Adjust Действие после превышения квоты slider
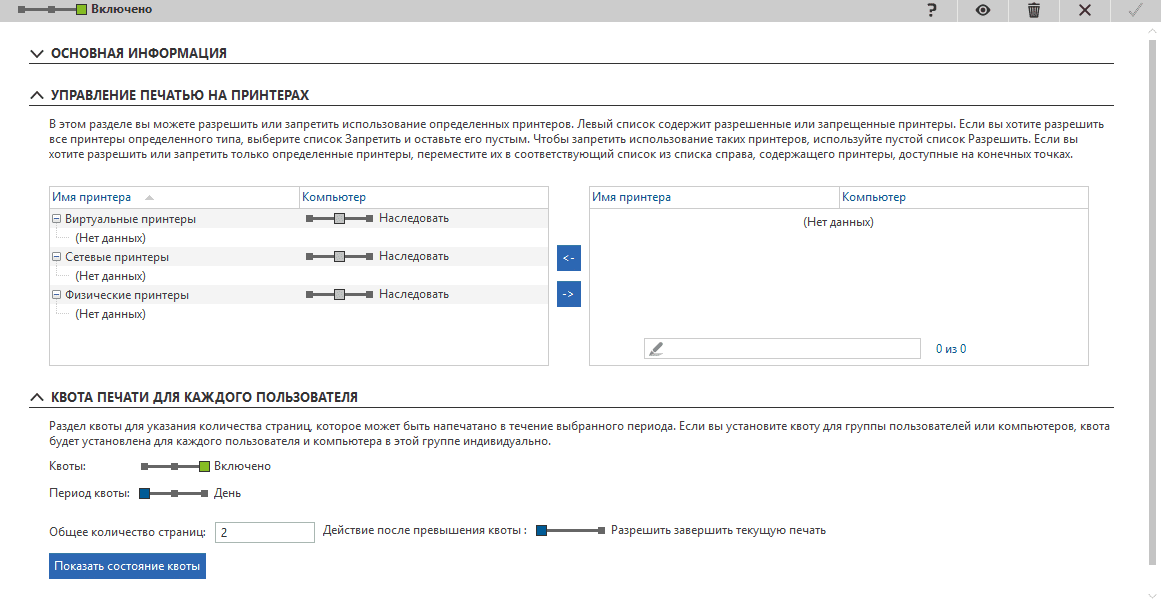1161x605 pixels. pos(571,530)
